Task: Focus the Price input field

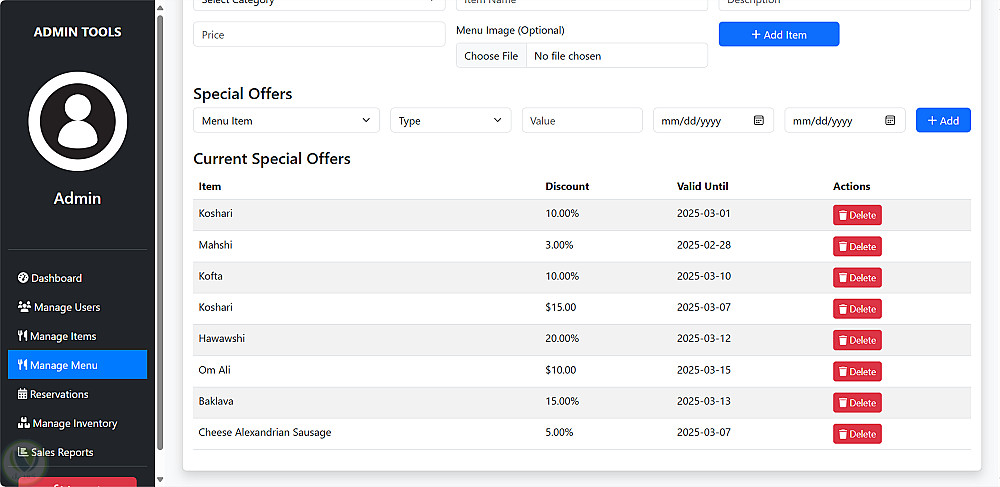Action: (x=319, y=35)
